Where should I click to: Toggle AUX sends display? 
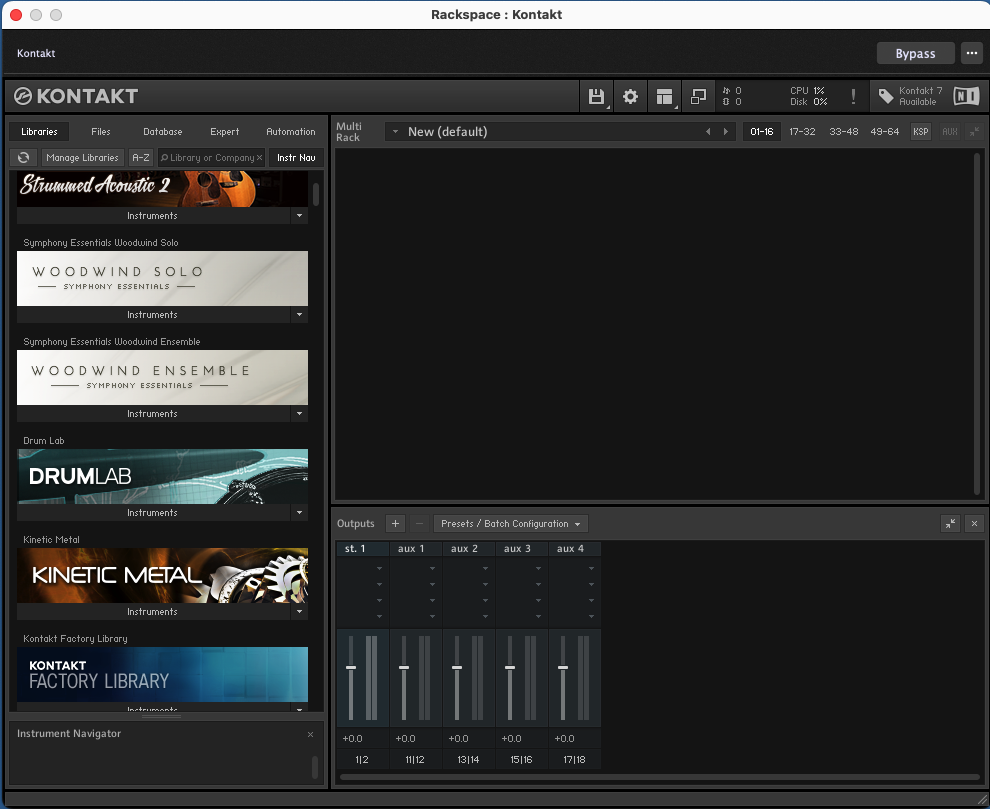[950, 131]
